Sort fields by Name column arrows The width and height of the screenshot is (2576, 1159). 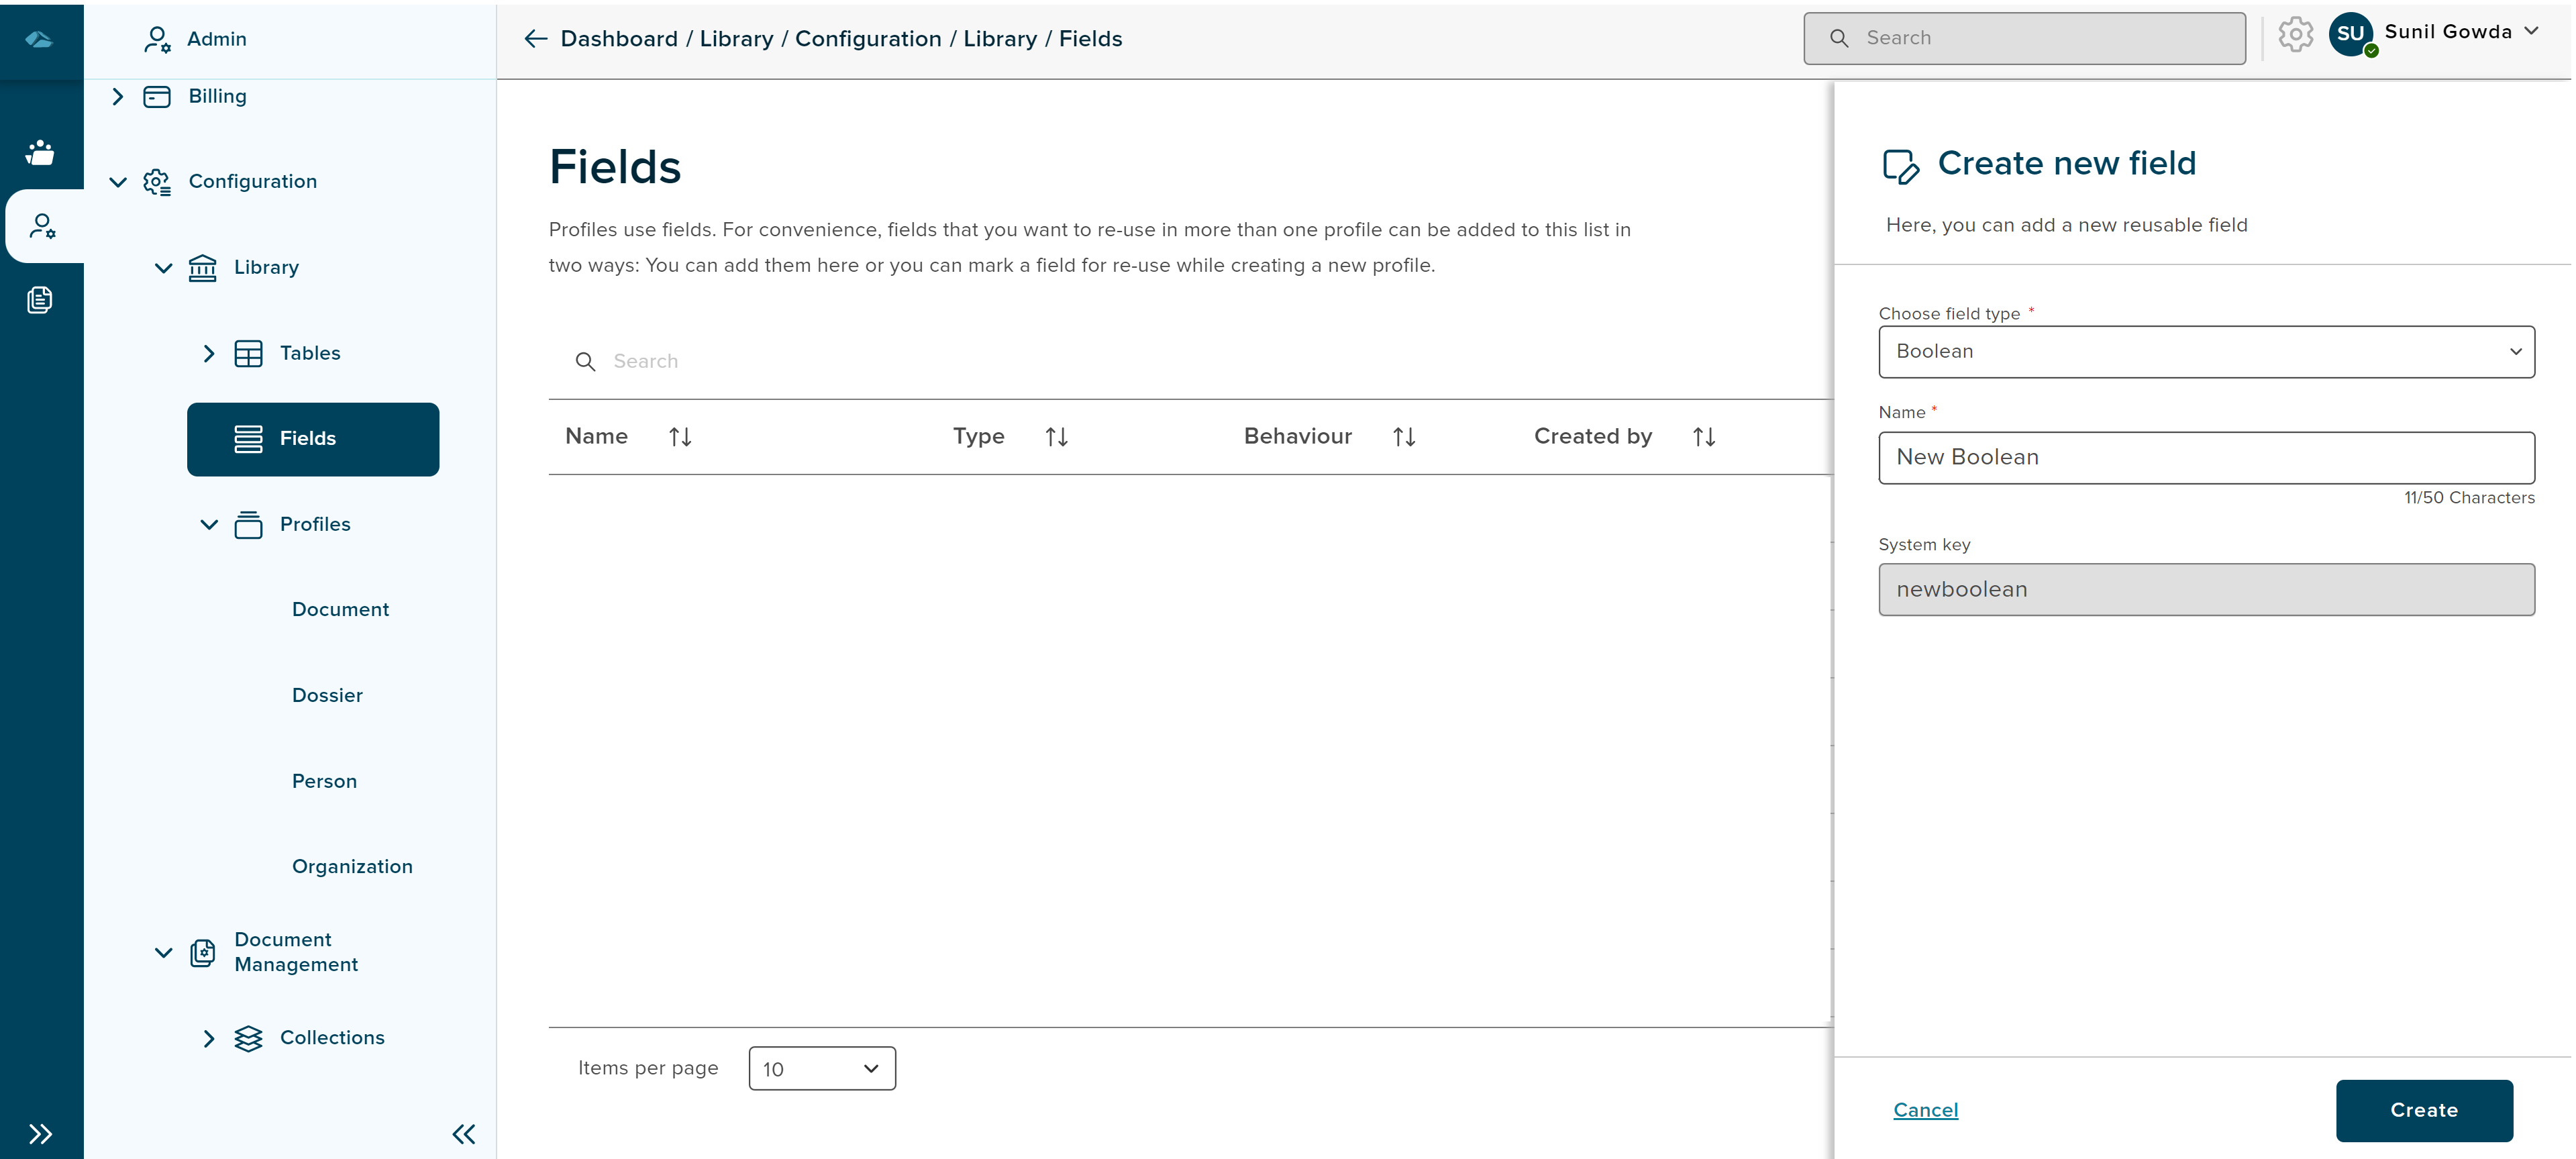pos(680,437)
